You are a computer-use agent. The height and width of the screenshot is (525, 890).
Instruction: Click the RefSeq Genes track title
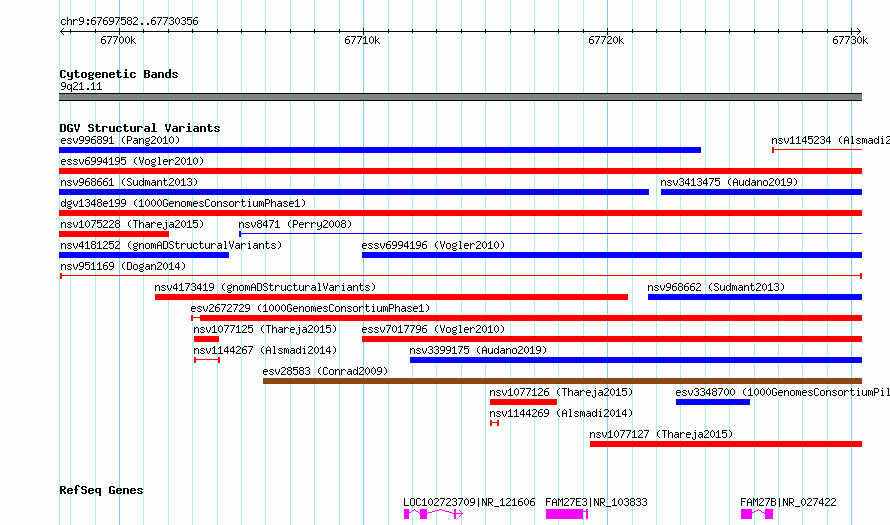click(101, 490)
